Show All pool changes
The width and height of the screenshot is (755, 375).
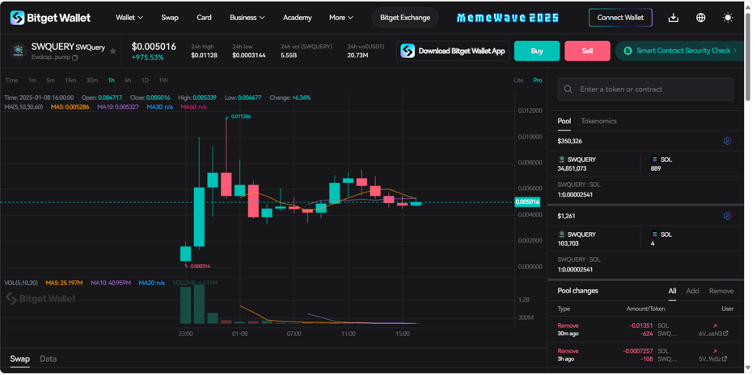[x=672, y=291]
